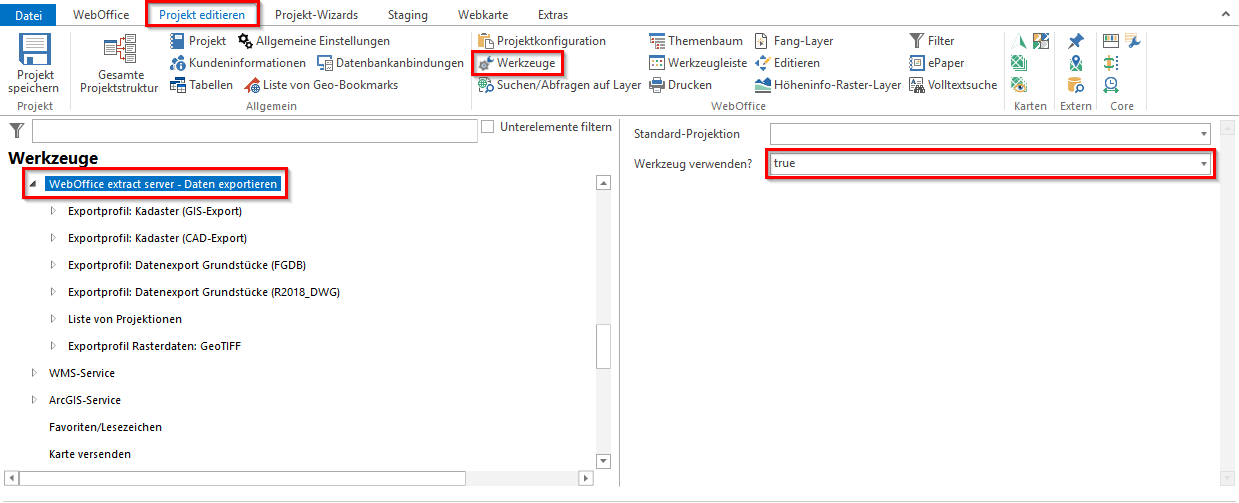Click the database search icon in Extern
This screenshot has width=1239, height=503.
(1076, 85)
